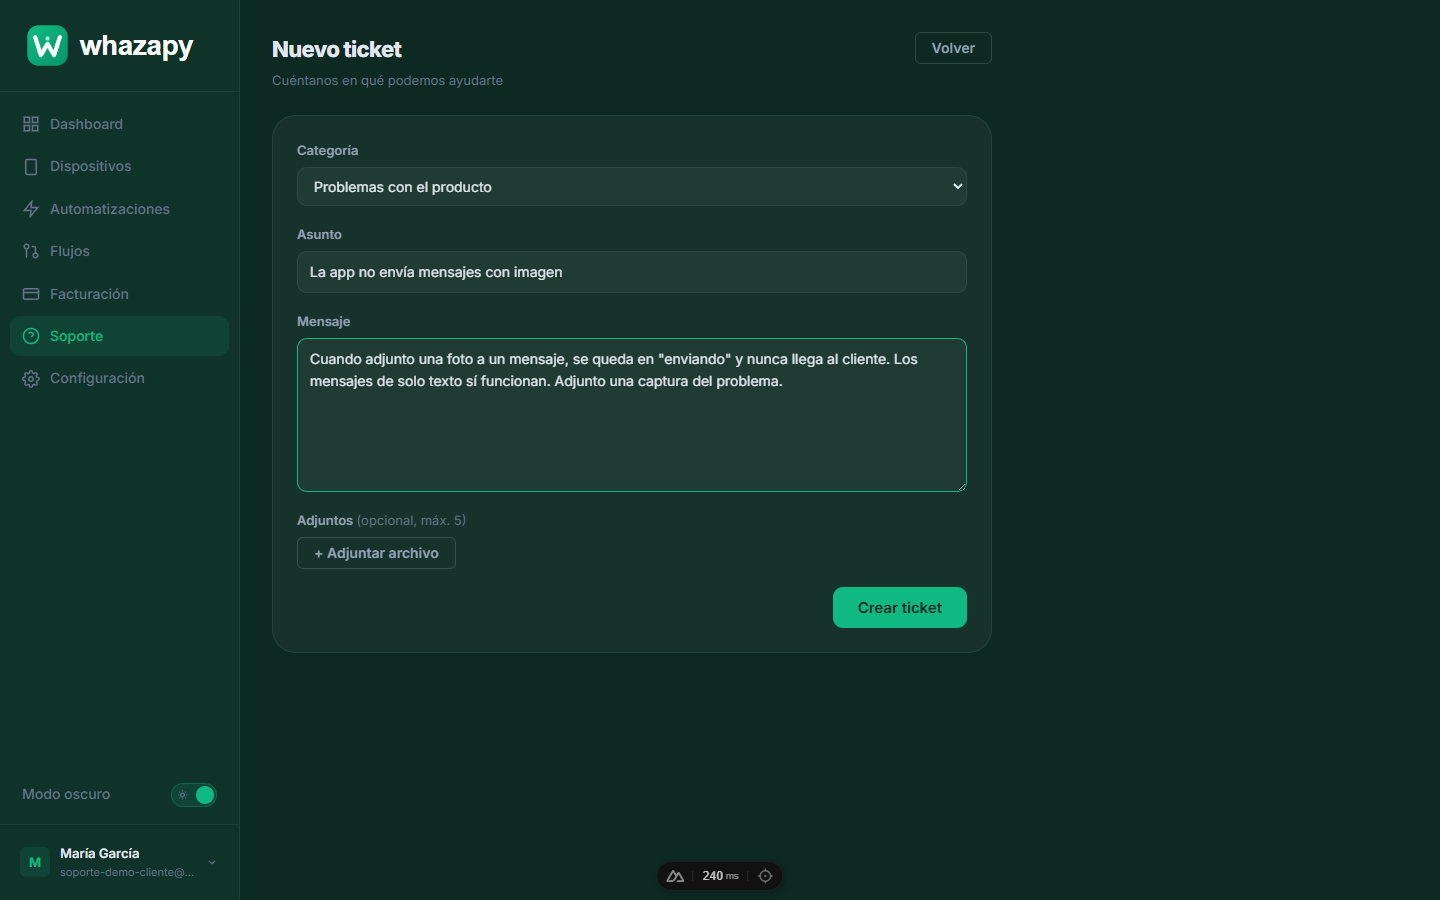Click the whazapy logo icon
Screen dimensions: 1440x900
(x=47, y=46)
